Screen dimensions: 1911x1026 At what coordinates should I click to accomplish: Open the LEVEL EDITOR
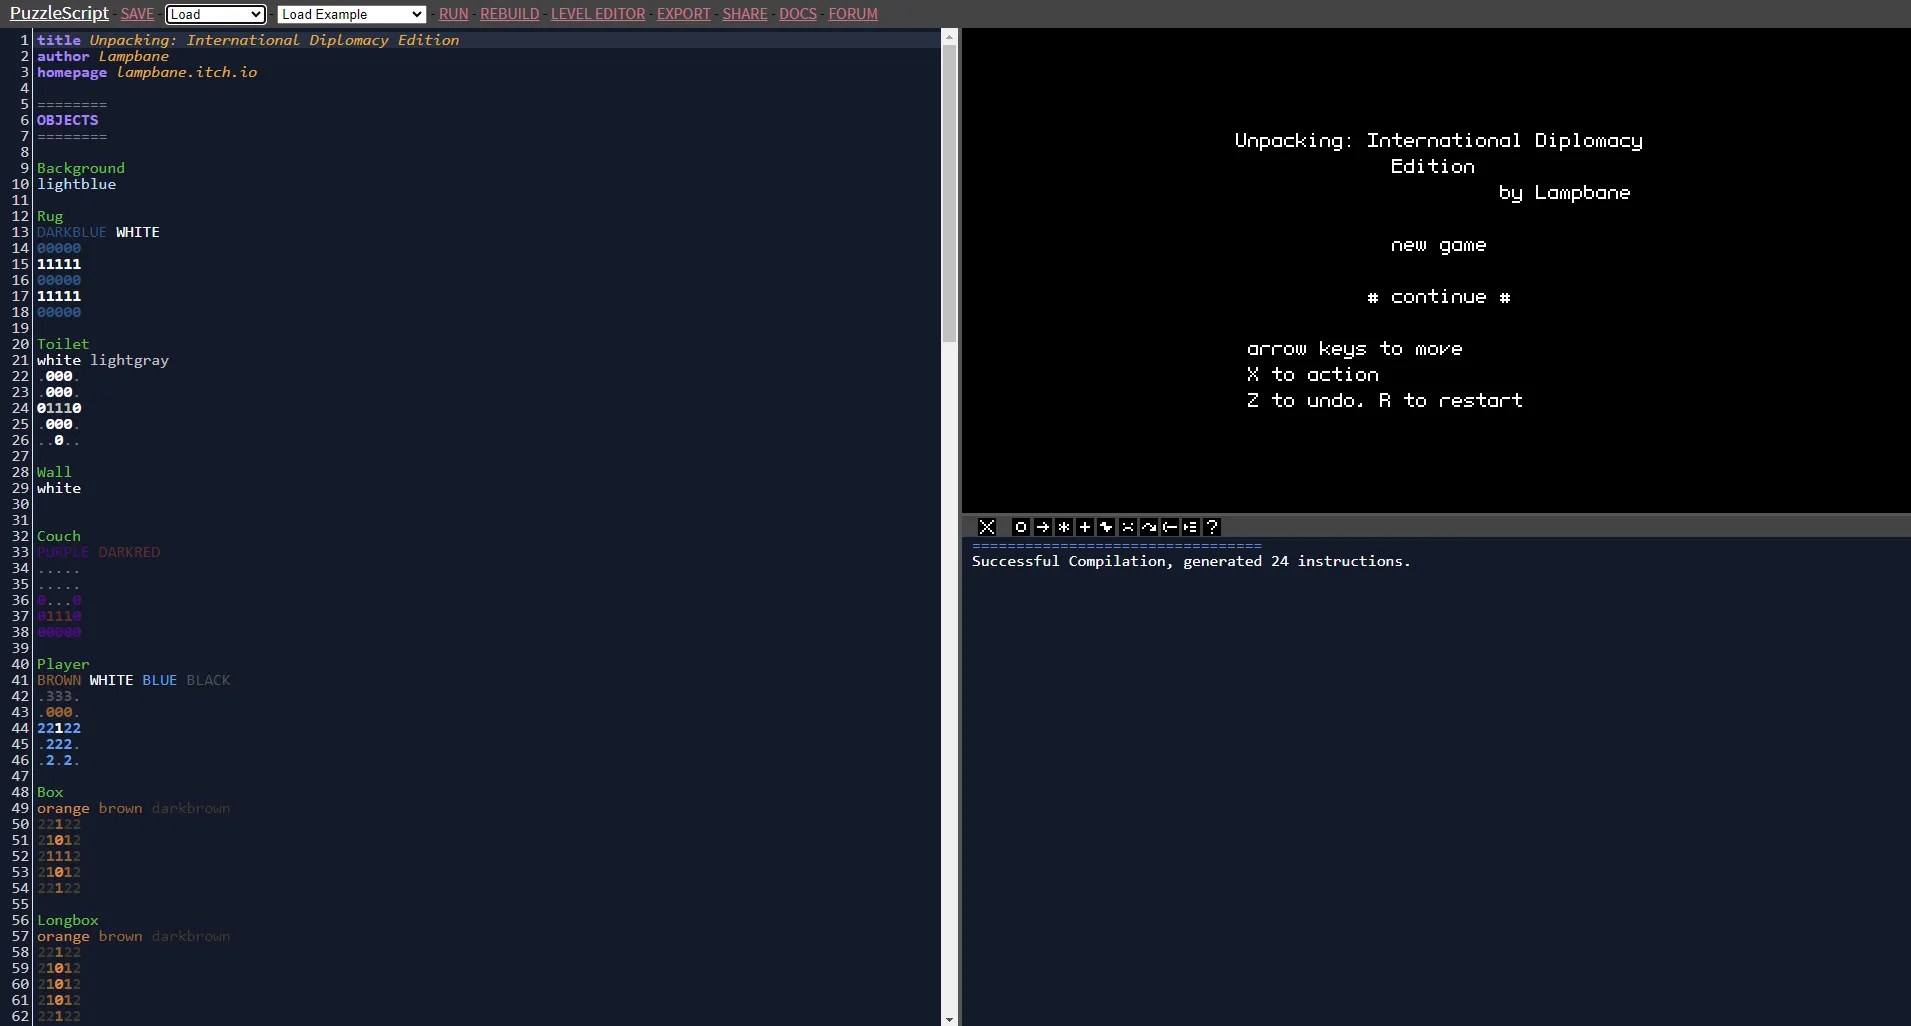[599, 14]
